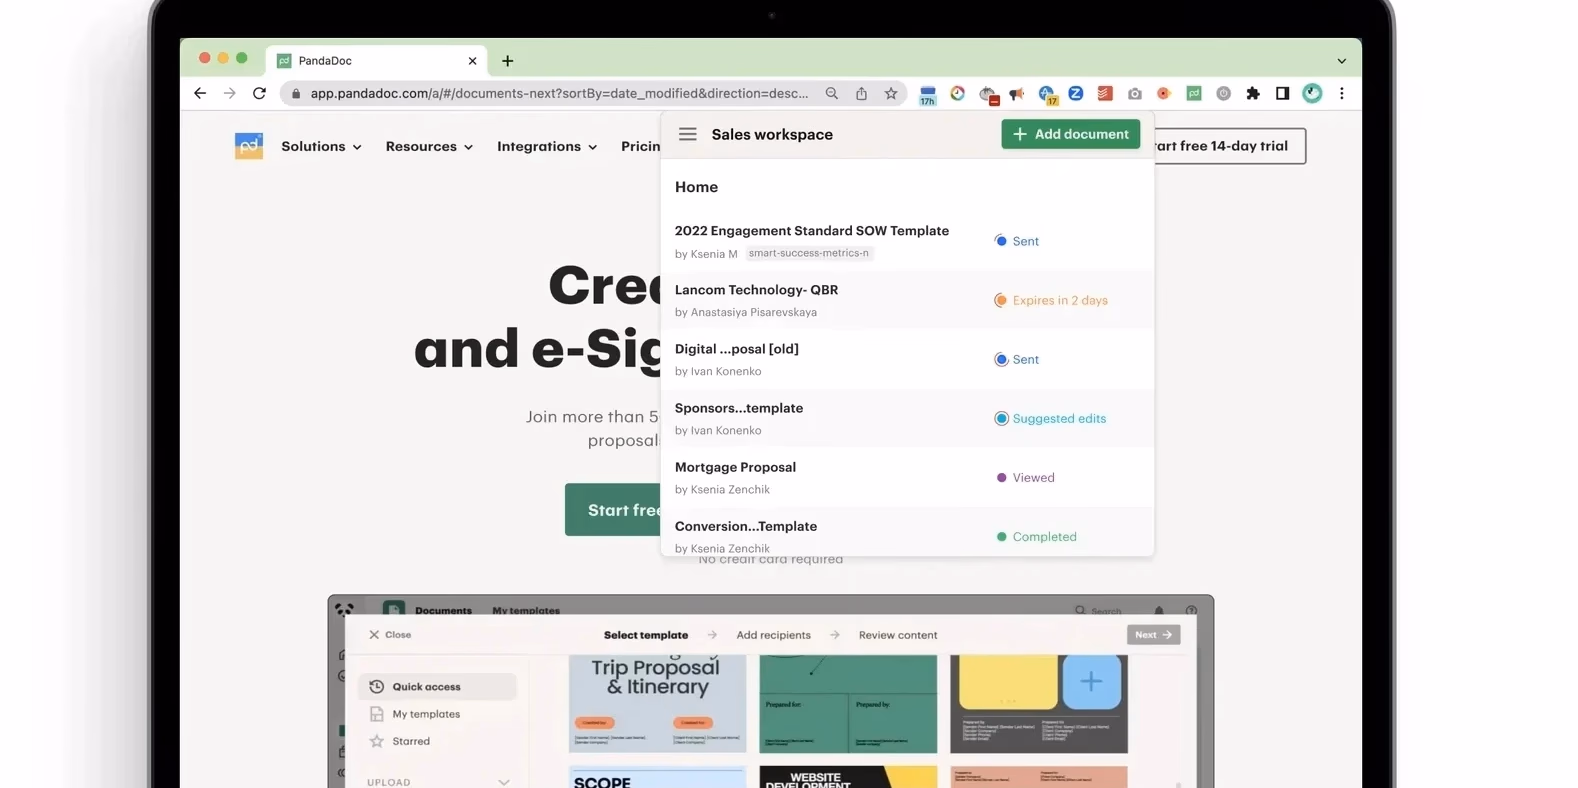Expand the Integrations dropdown menu
The image size is (1578, 788).
(x=546, y=146)
